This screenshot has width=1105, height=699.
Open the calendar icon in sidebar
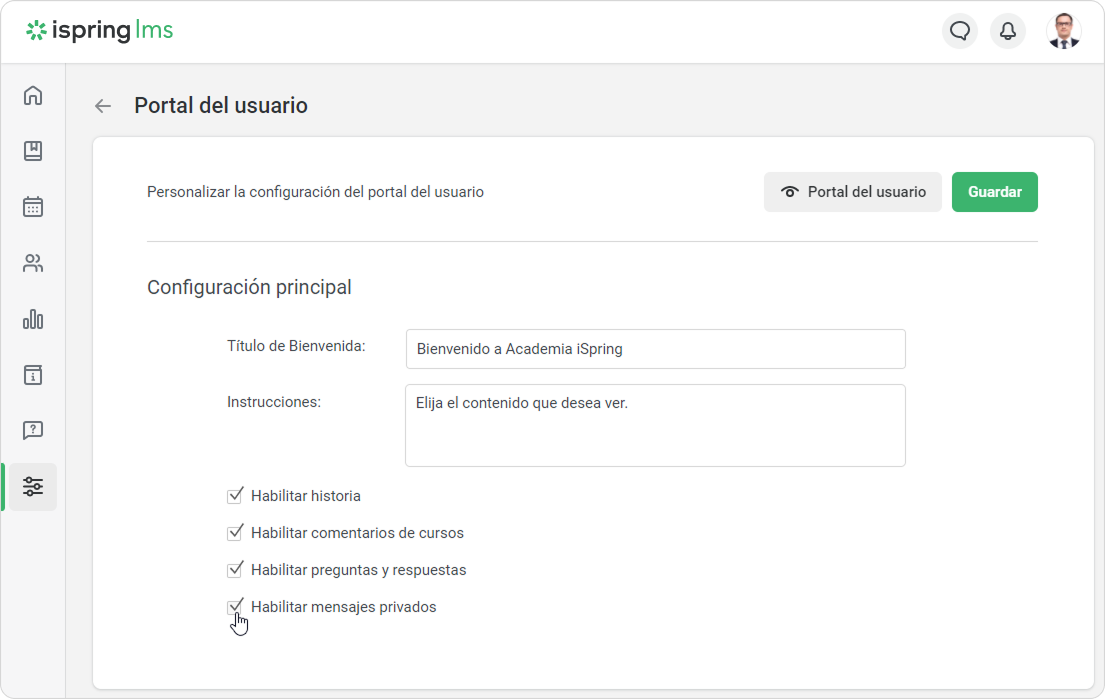coord(33,207)
